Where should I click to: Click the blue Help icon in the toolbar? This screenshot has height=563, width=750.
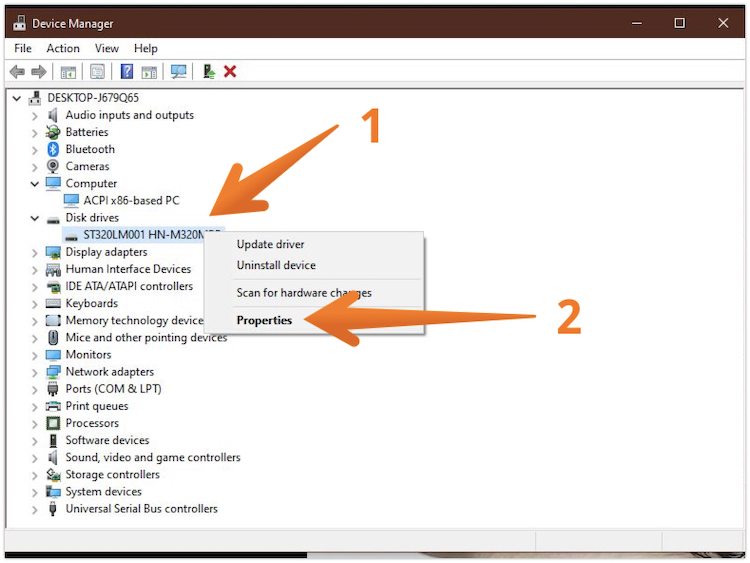127,72
